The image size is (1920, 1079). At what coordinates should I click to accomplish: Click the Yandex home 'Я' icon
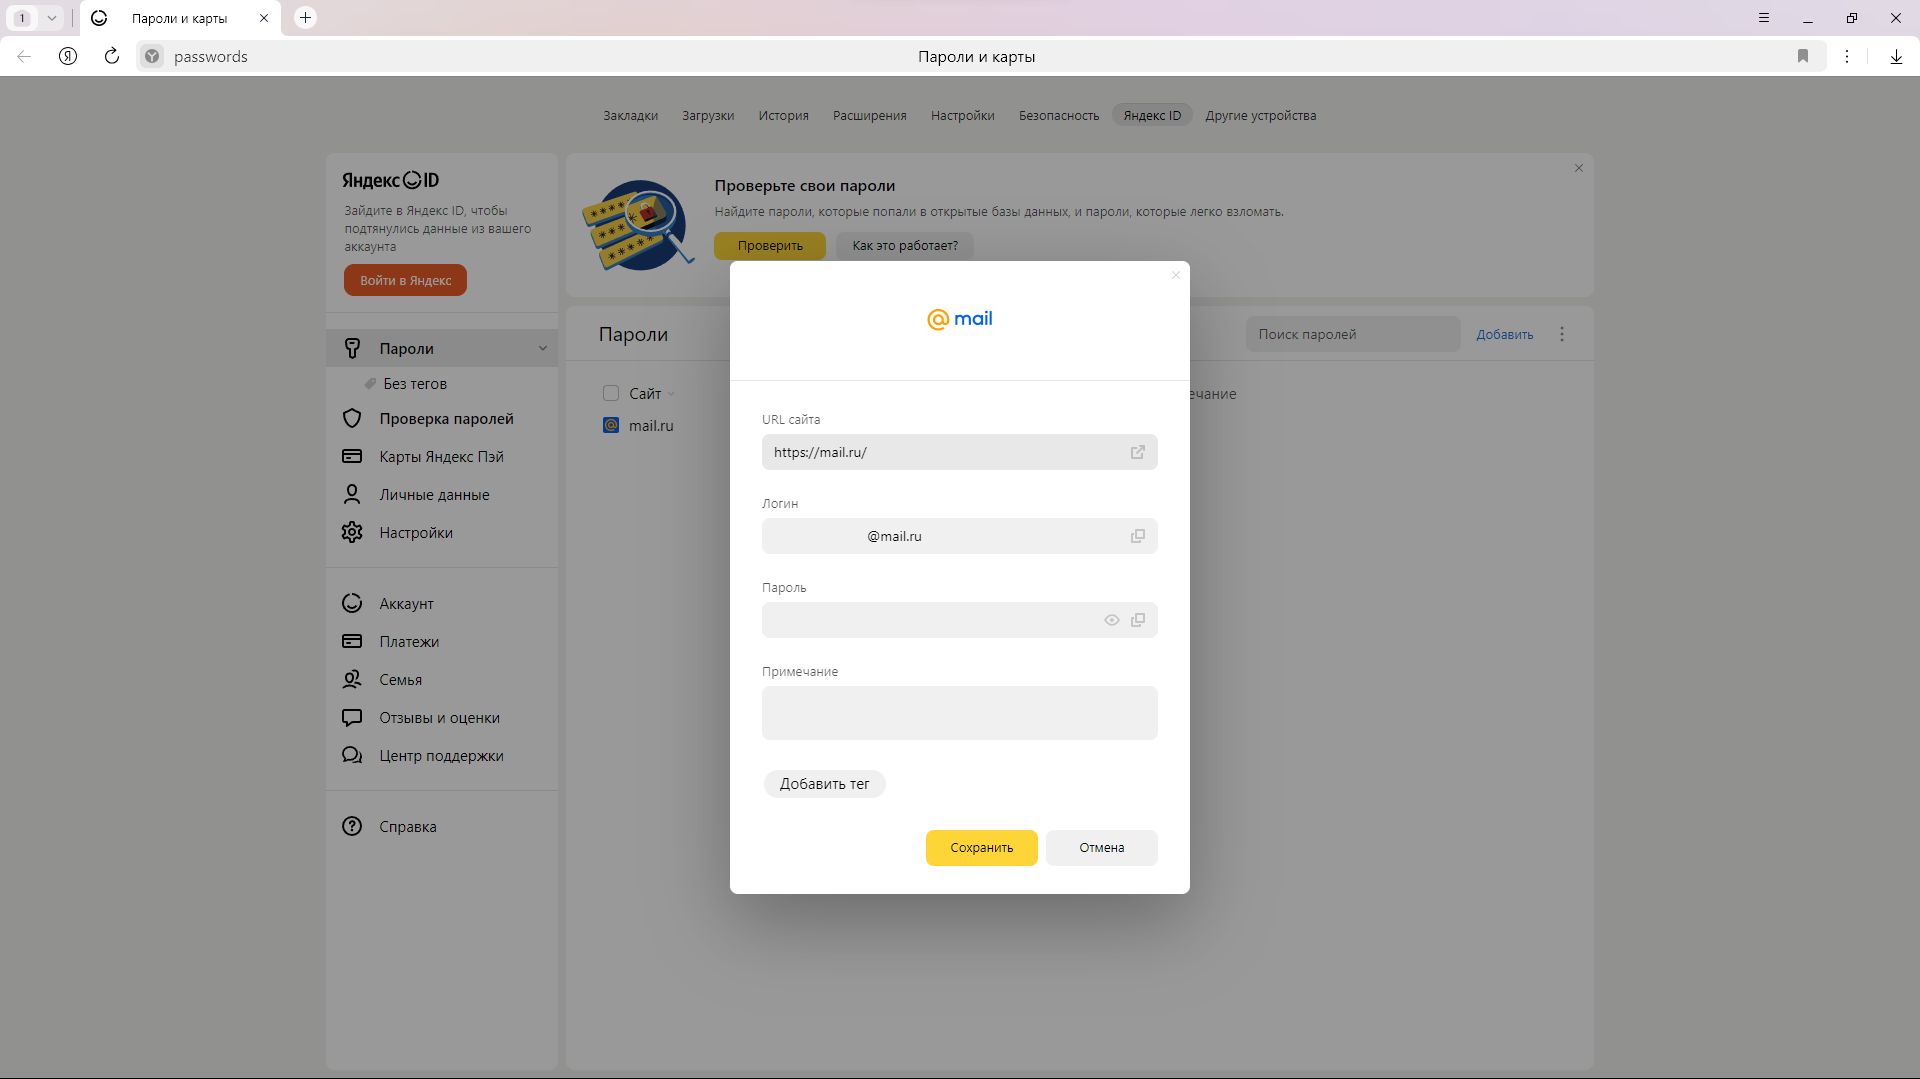[x=68, y=56]
